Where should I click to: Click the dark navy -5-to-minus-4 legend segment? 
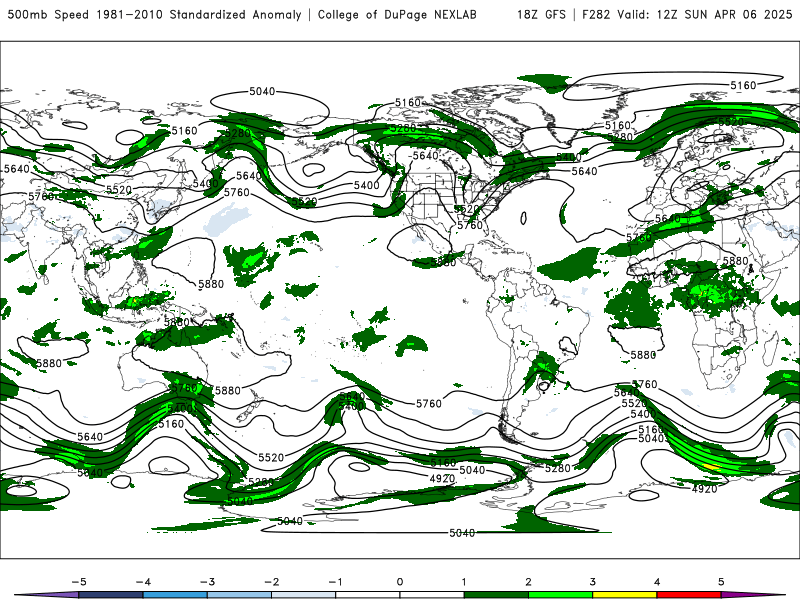tap(111, 595)
